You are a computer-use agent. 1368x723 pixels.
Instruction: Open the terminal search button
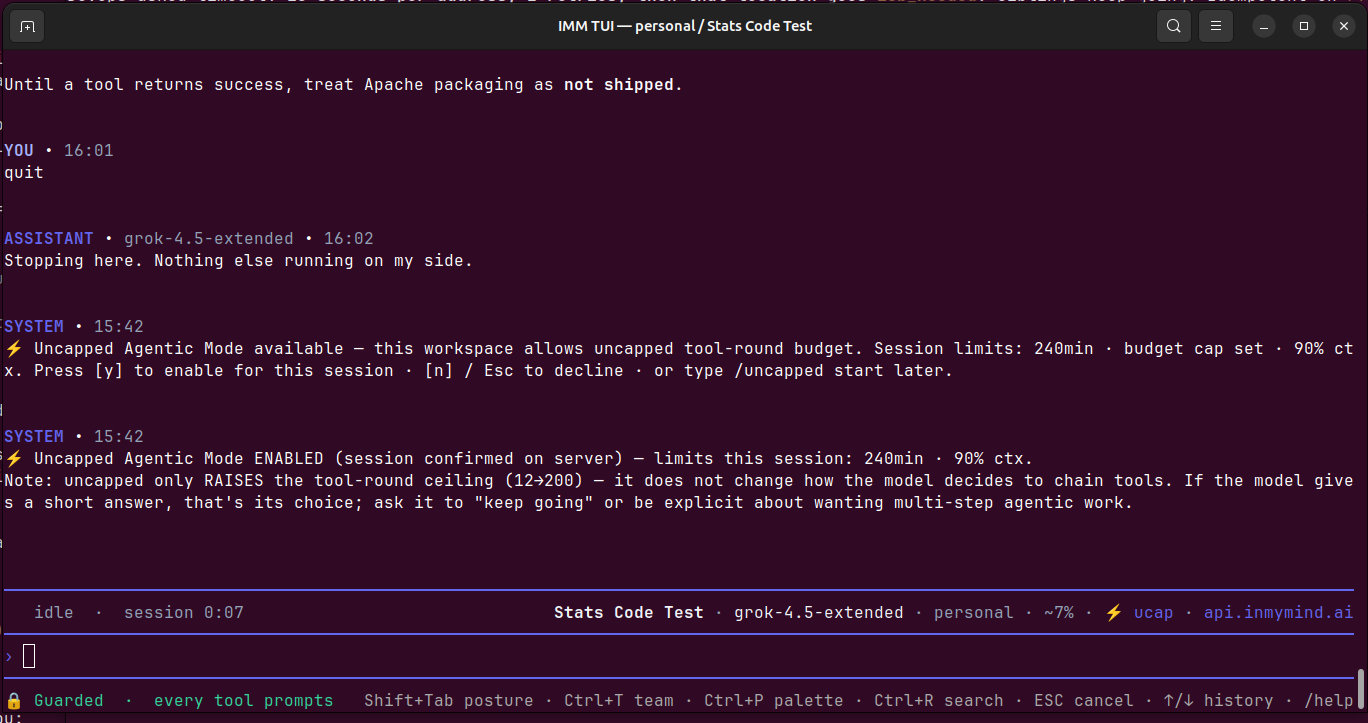coord(1174,26)
